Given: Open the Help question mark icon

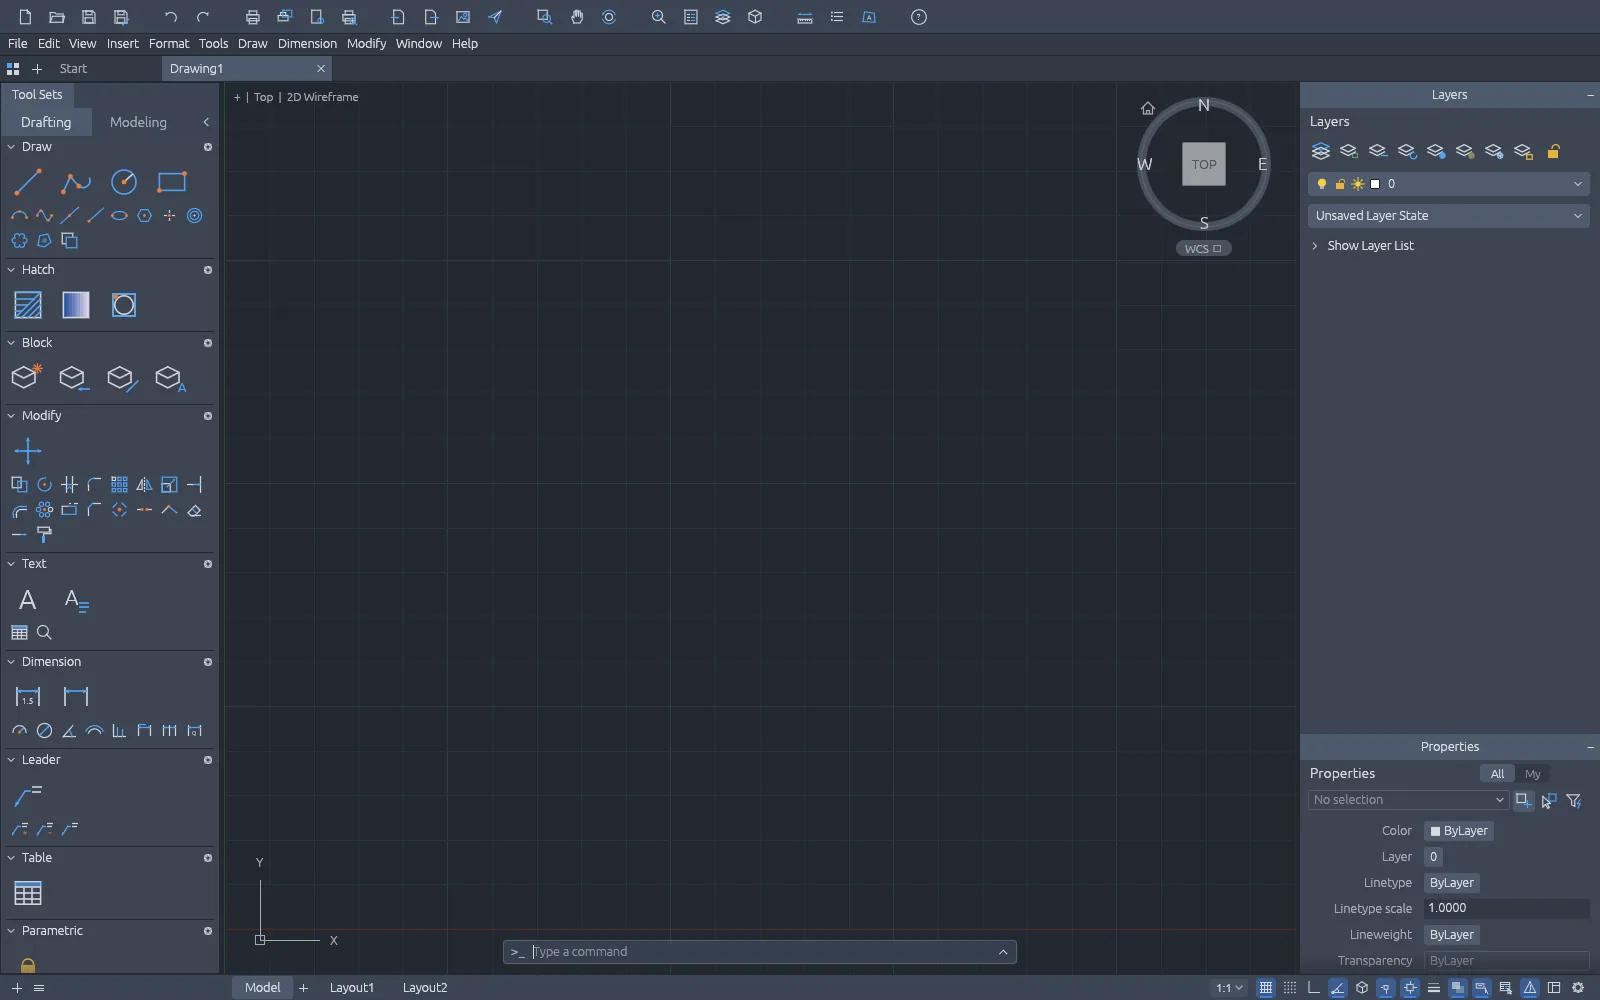Looking at the screenshot, I should click(x=919, y=17).
